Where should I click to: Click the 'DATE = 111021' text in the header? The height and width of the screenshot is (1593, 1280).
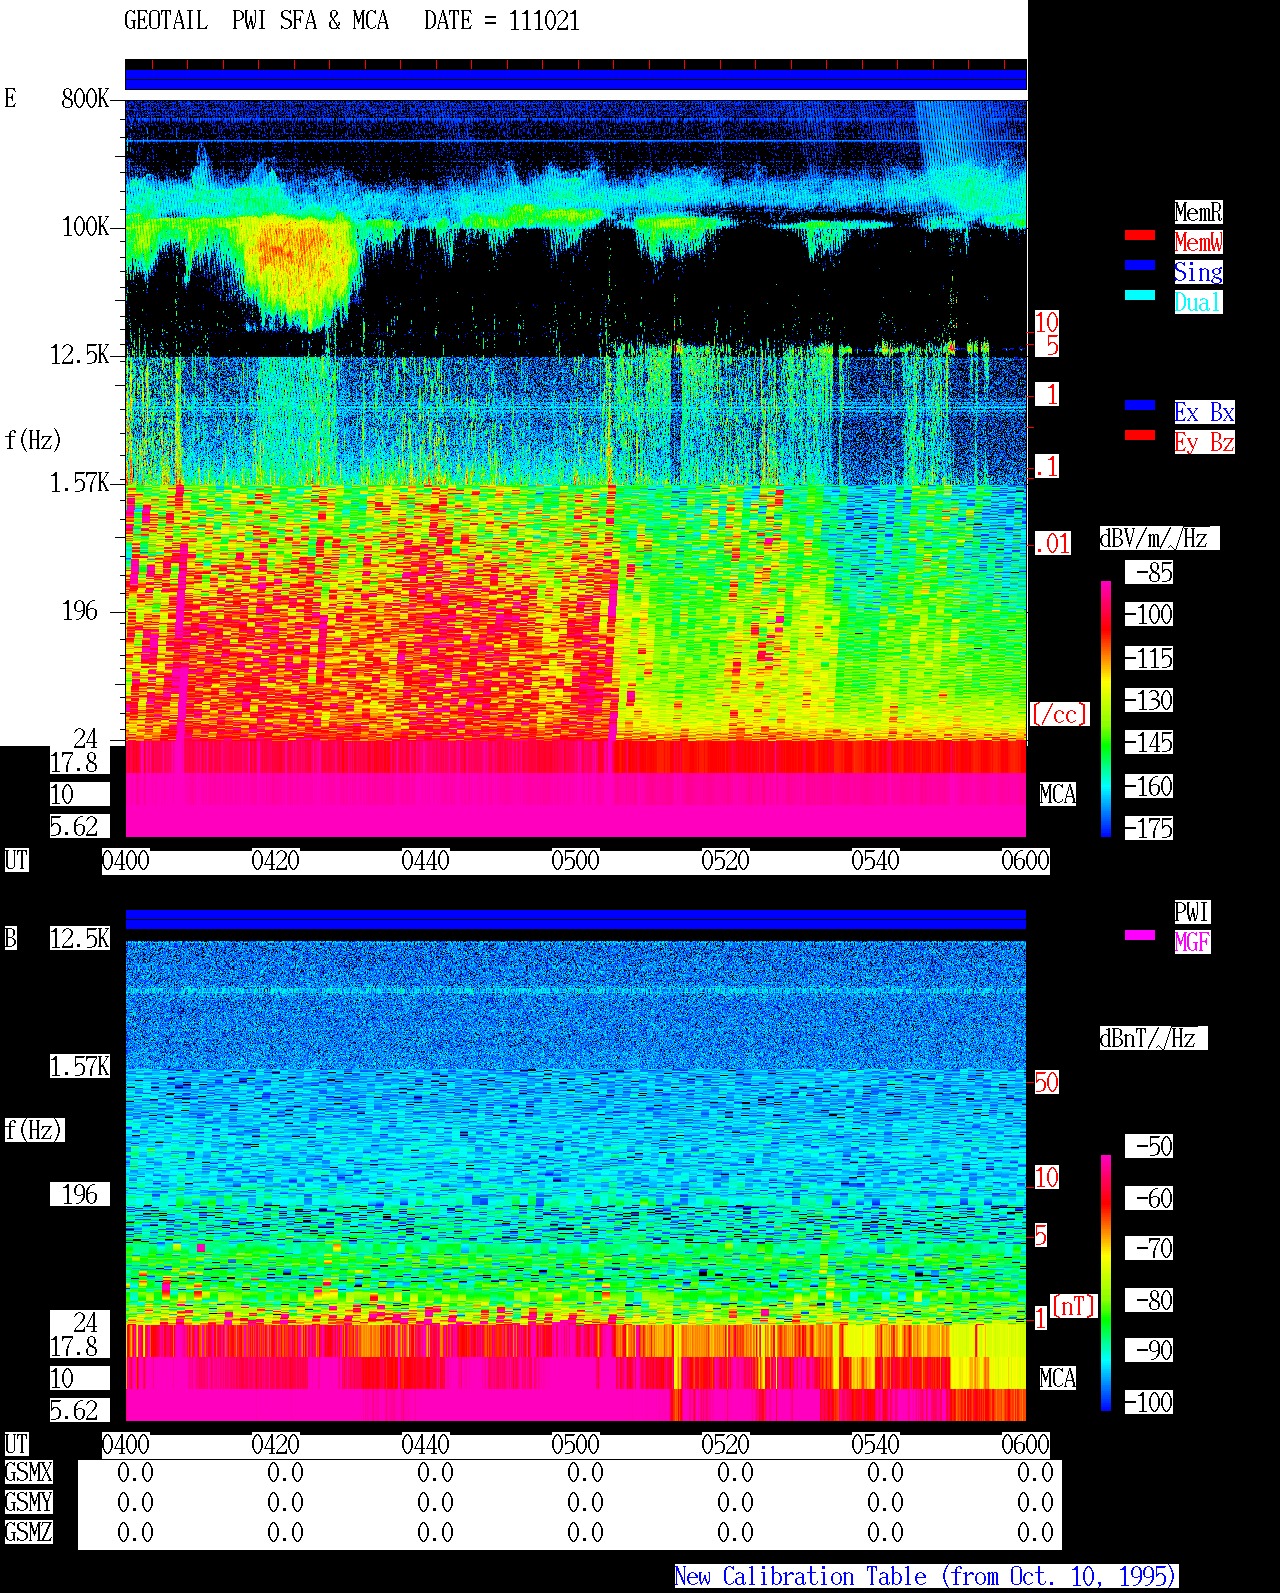coord(502,21)
